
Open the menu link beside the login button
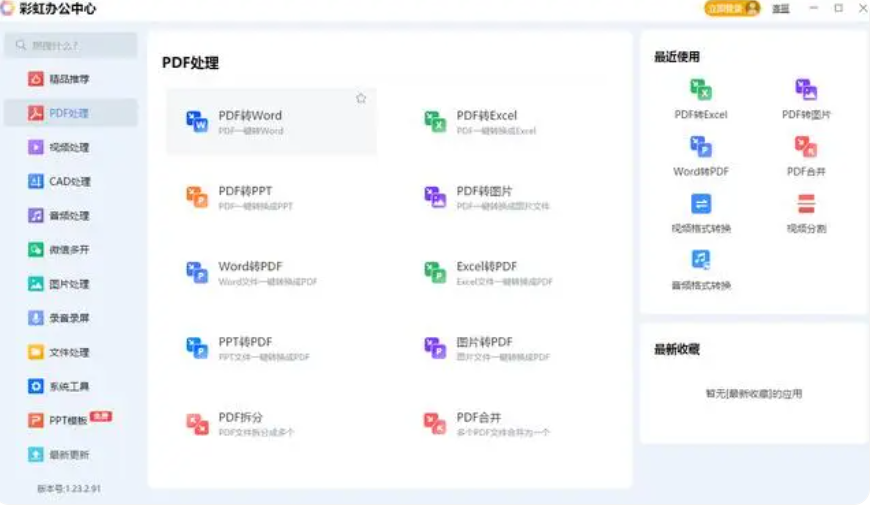click(x=781, y=9)
